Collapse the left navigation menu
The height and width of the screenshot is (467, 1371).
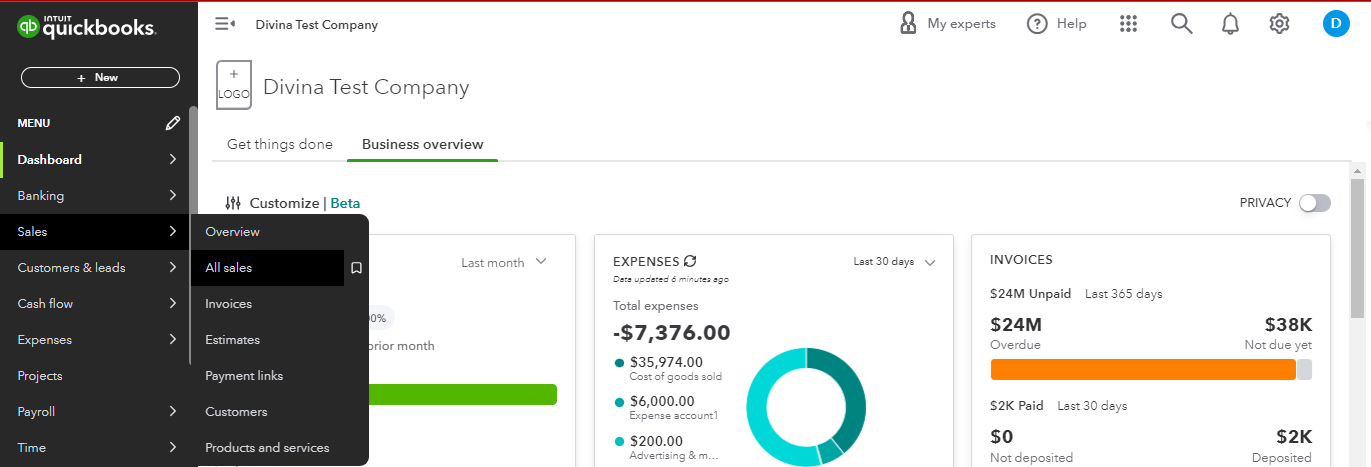[x=225, y=24]
